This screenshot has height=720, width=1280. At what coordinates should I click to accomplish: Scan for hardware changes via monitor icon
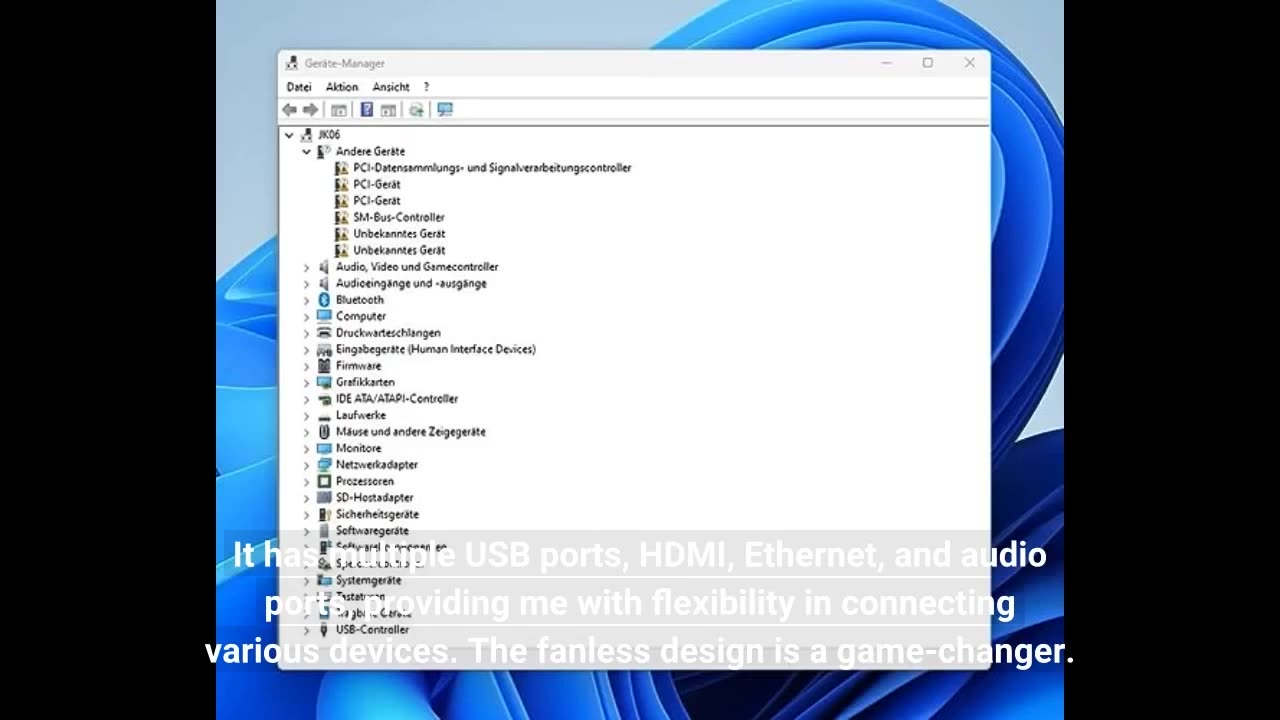point(445,110)
